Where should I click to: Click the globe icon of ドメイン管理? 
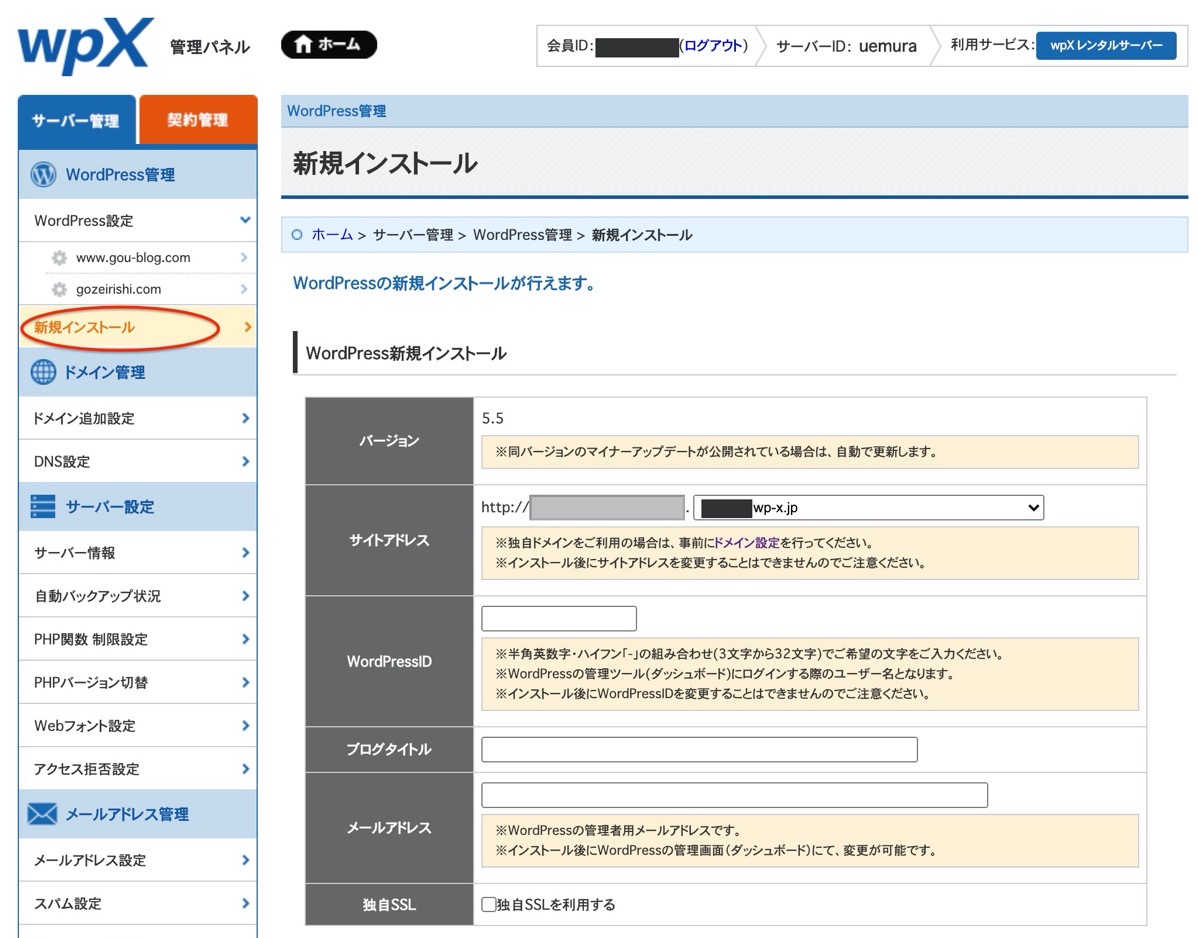tap(44, 372)
